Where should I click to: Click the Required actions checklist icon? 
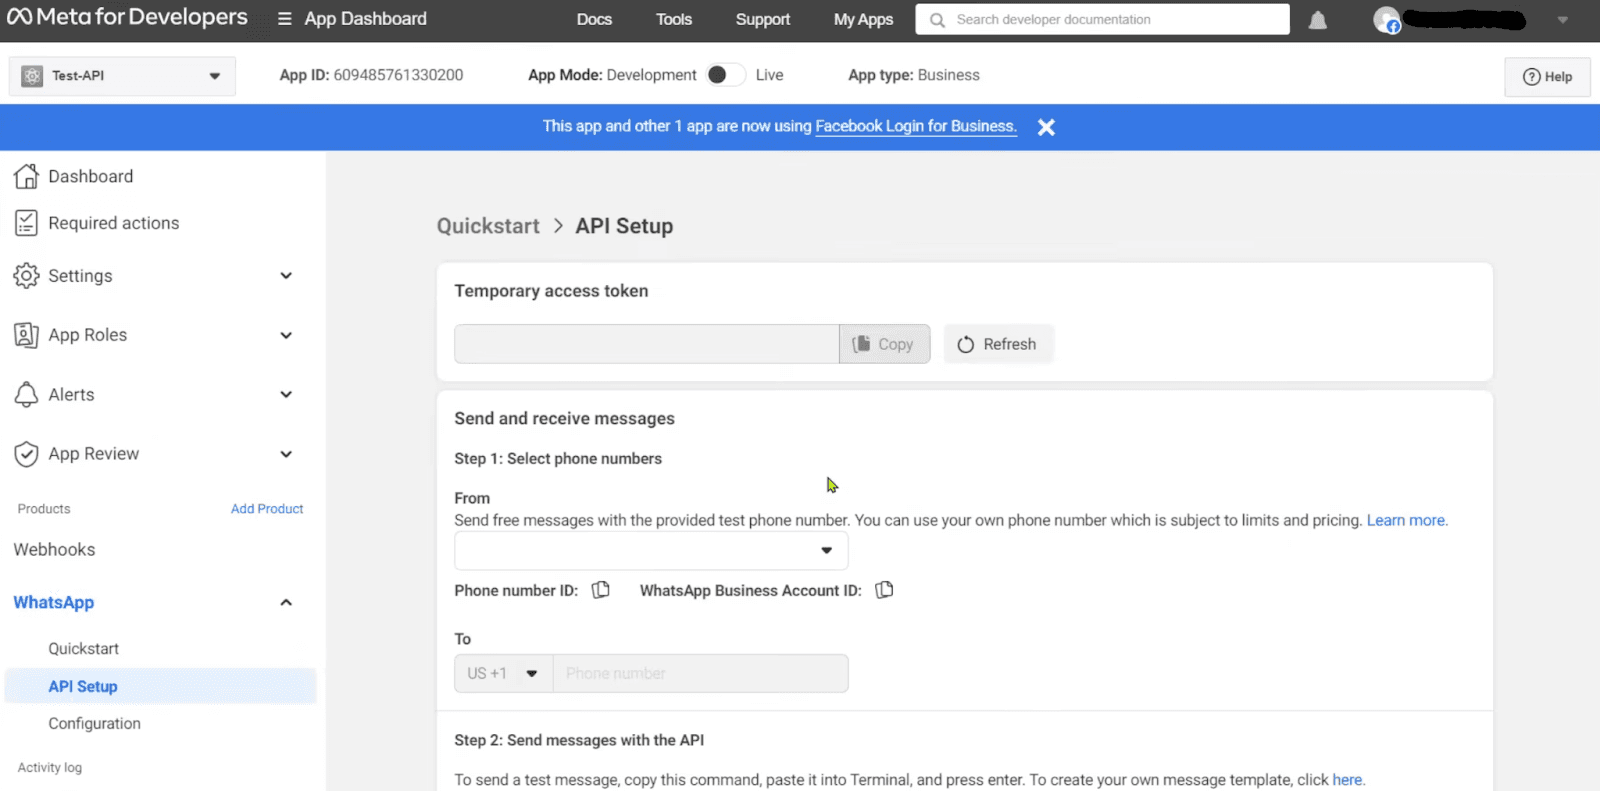[x=26, y=223]
